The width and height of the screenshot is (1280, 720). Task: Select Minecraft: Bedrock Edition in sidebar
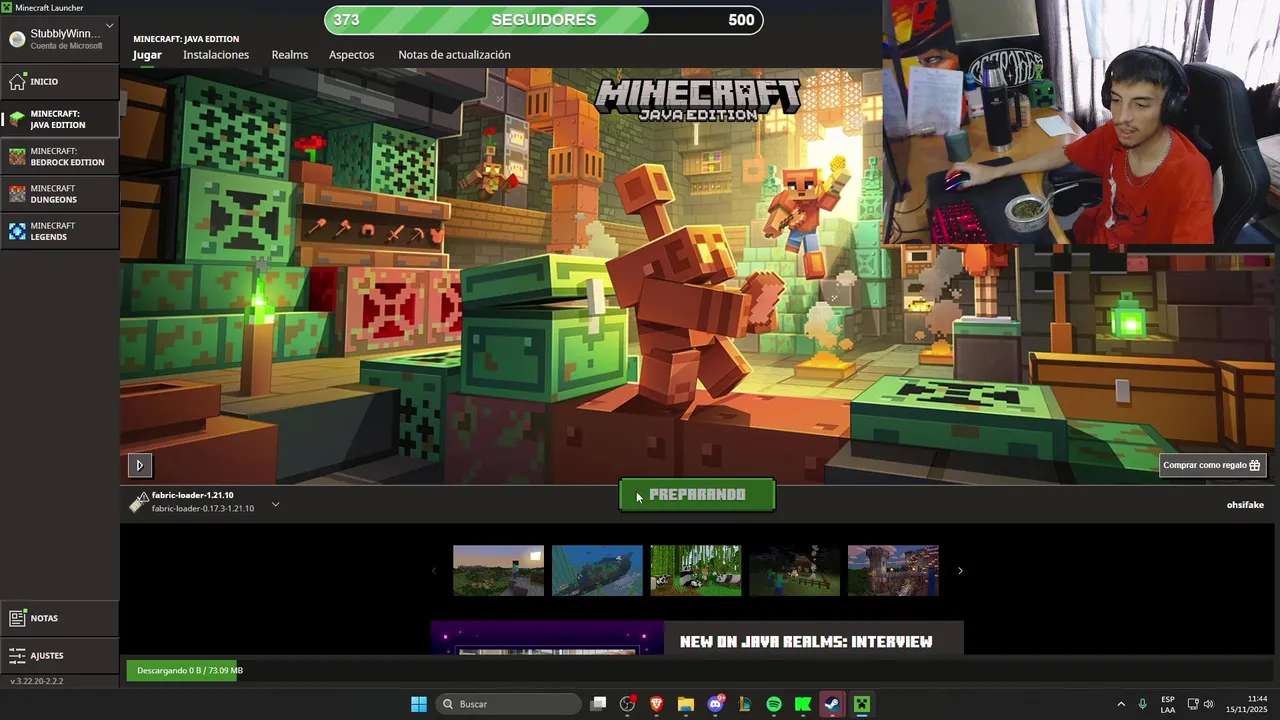59,157
